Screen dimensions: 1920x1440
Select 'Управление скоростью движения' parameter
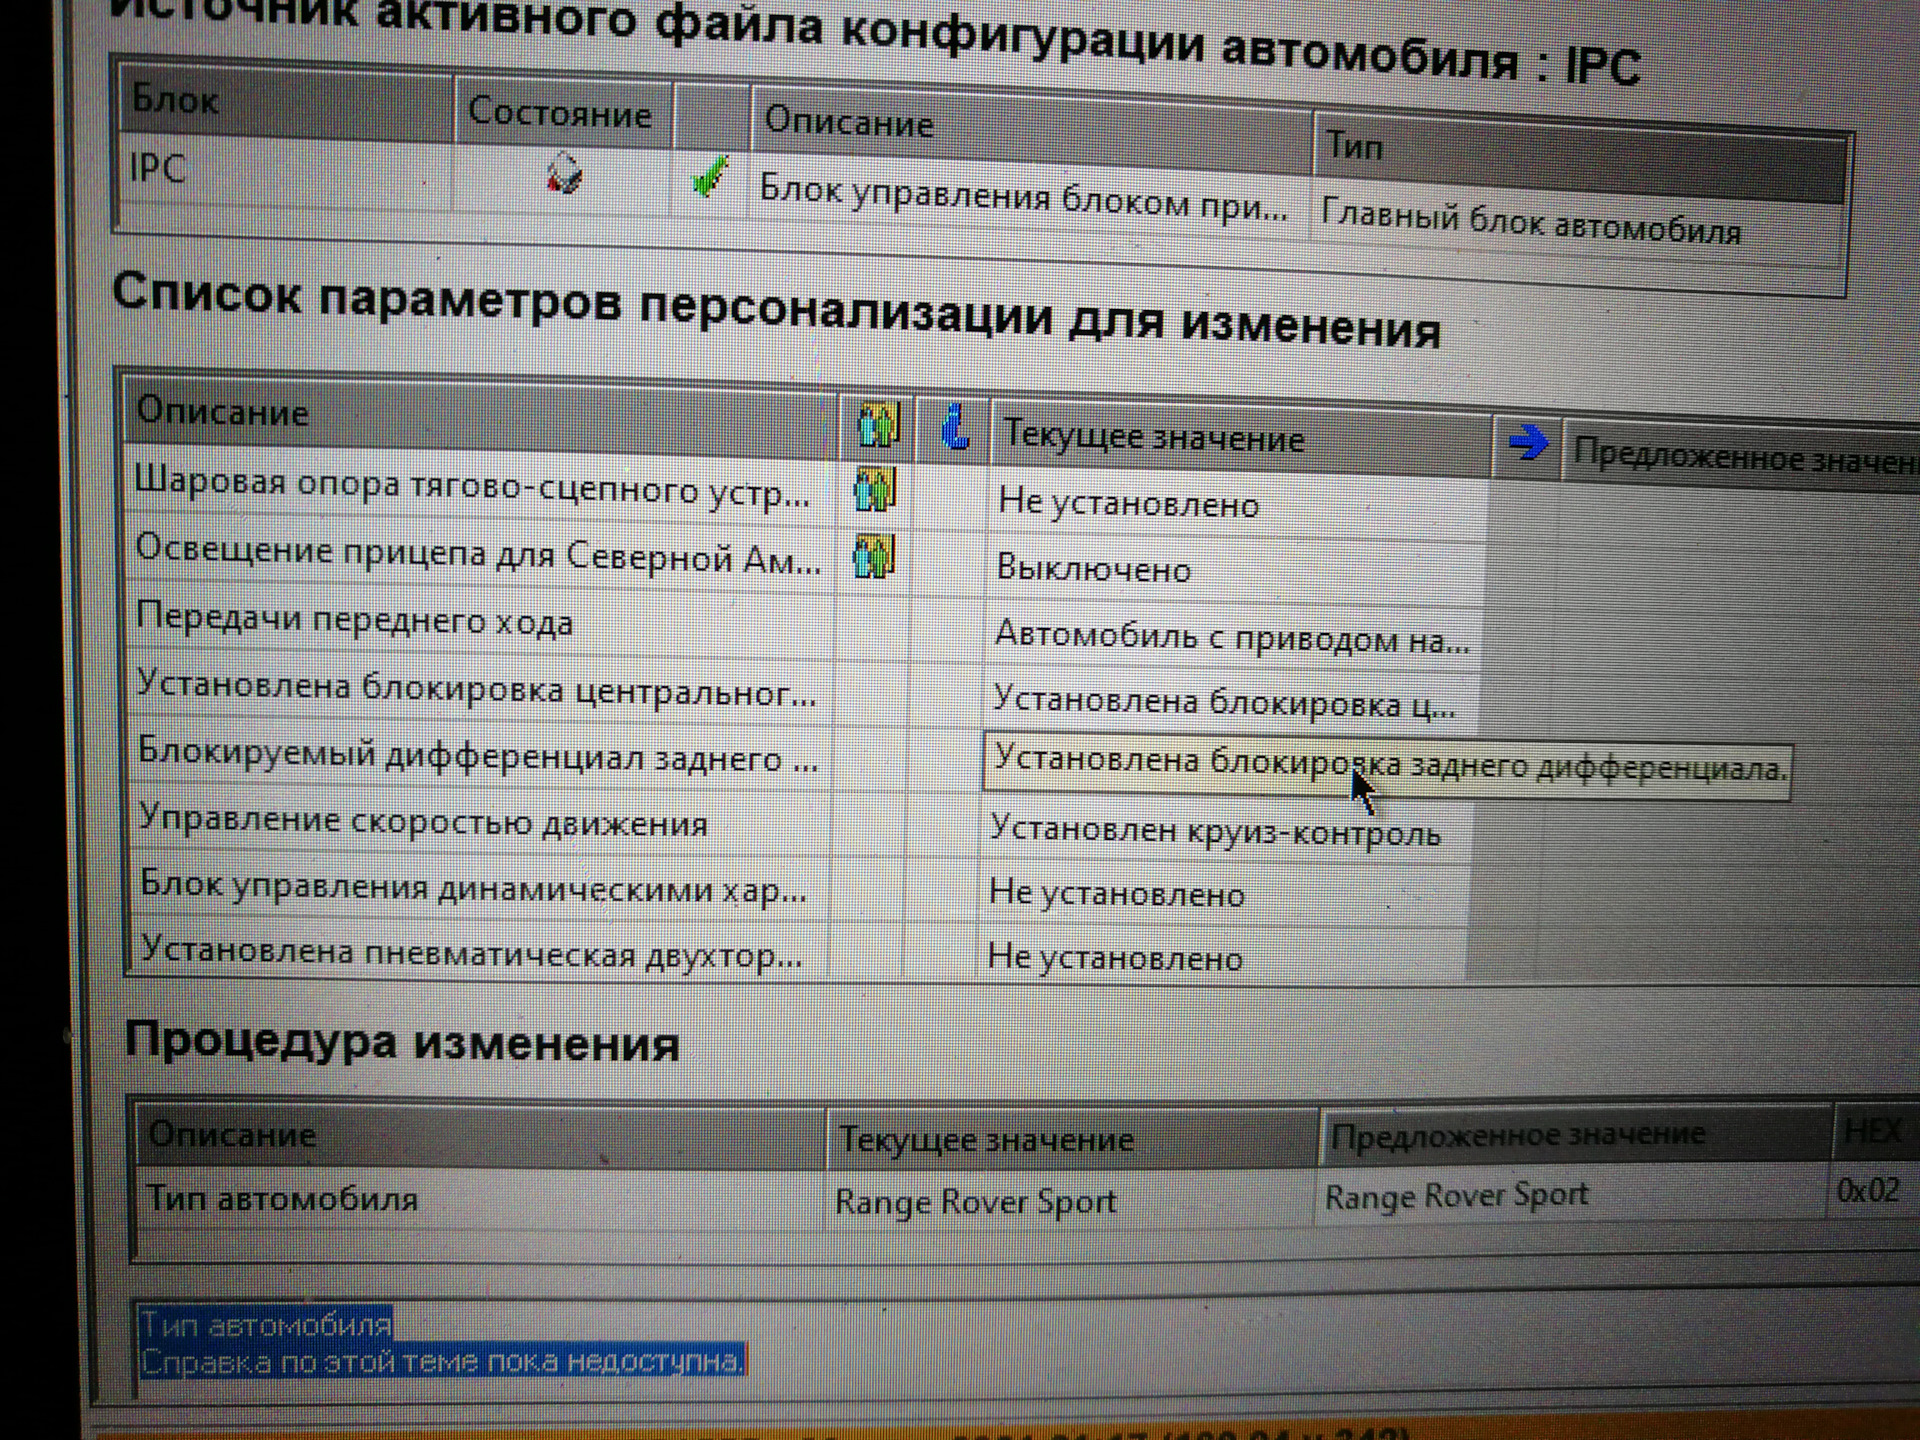[423, 822]
